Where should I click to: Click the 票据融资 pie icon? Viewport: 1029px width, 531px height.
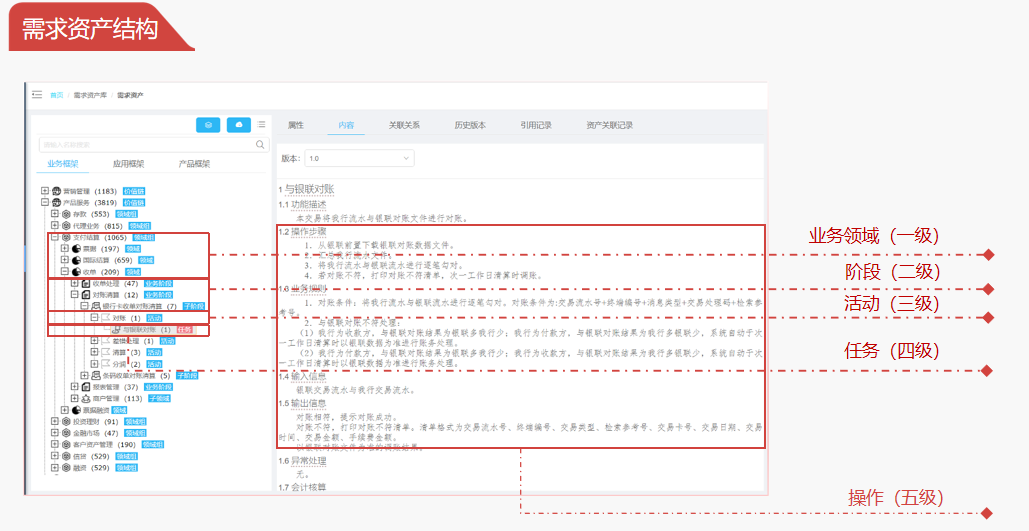[76, 410]
